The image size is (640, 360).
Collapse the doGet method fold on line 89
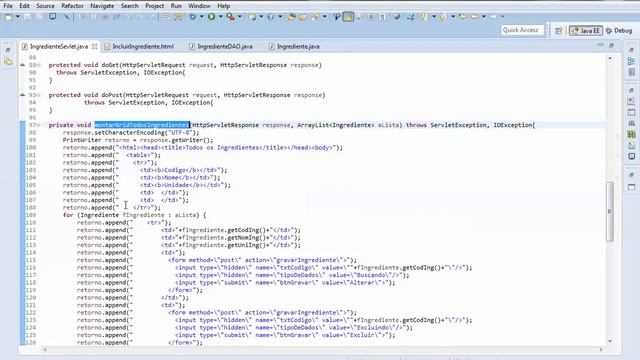tap(39, 65)
